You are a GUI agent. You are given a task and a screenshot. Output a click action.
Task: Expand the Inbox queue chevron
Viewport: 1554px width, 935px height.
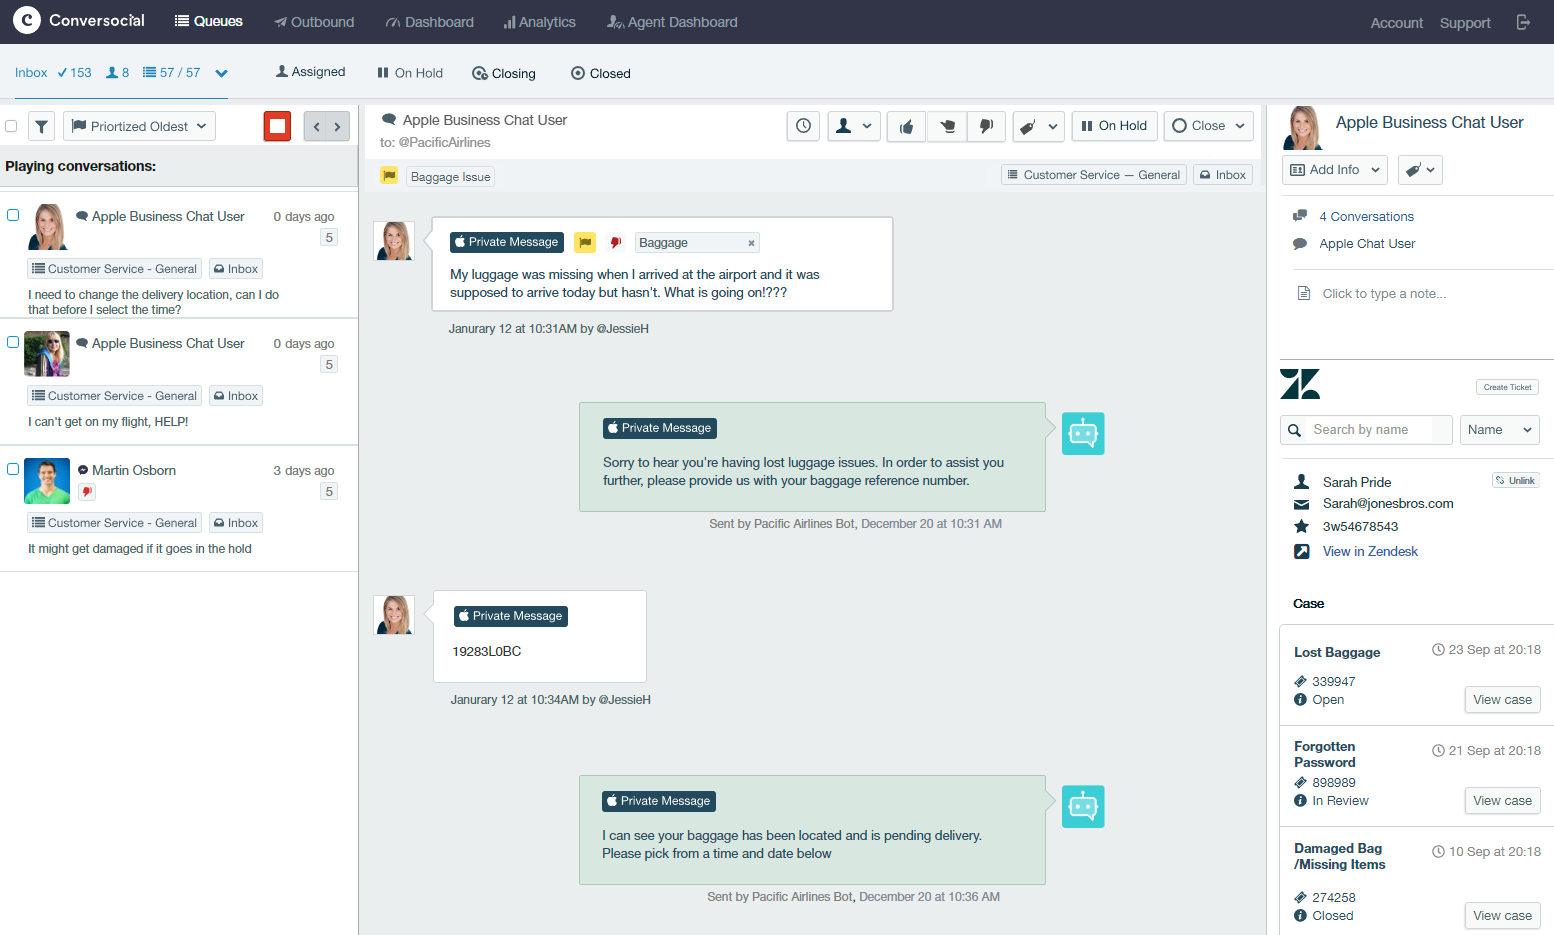(x=221, y=73)
